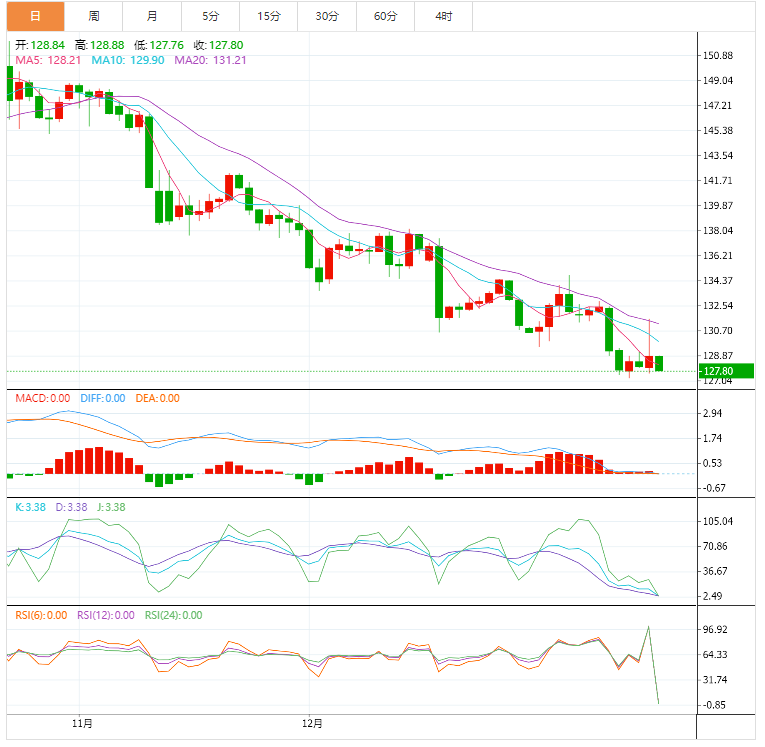Click the DEA: 0.00 label

coord(157,398)
